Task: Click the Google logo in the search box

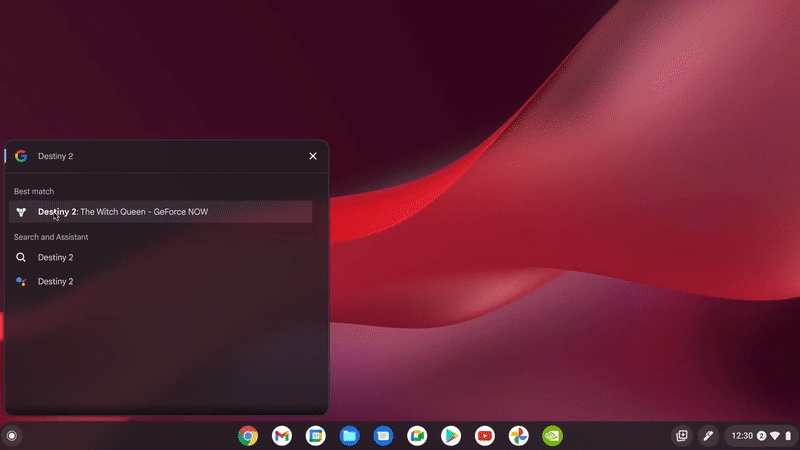Action: [x=21, y=156]
